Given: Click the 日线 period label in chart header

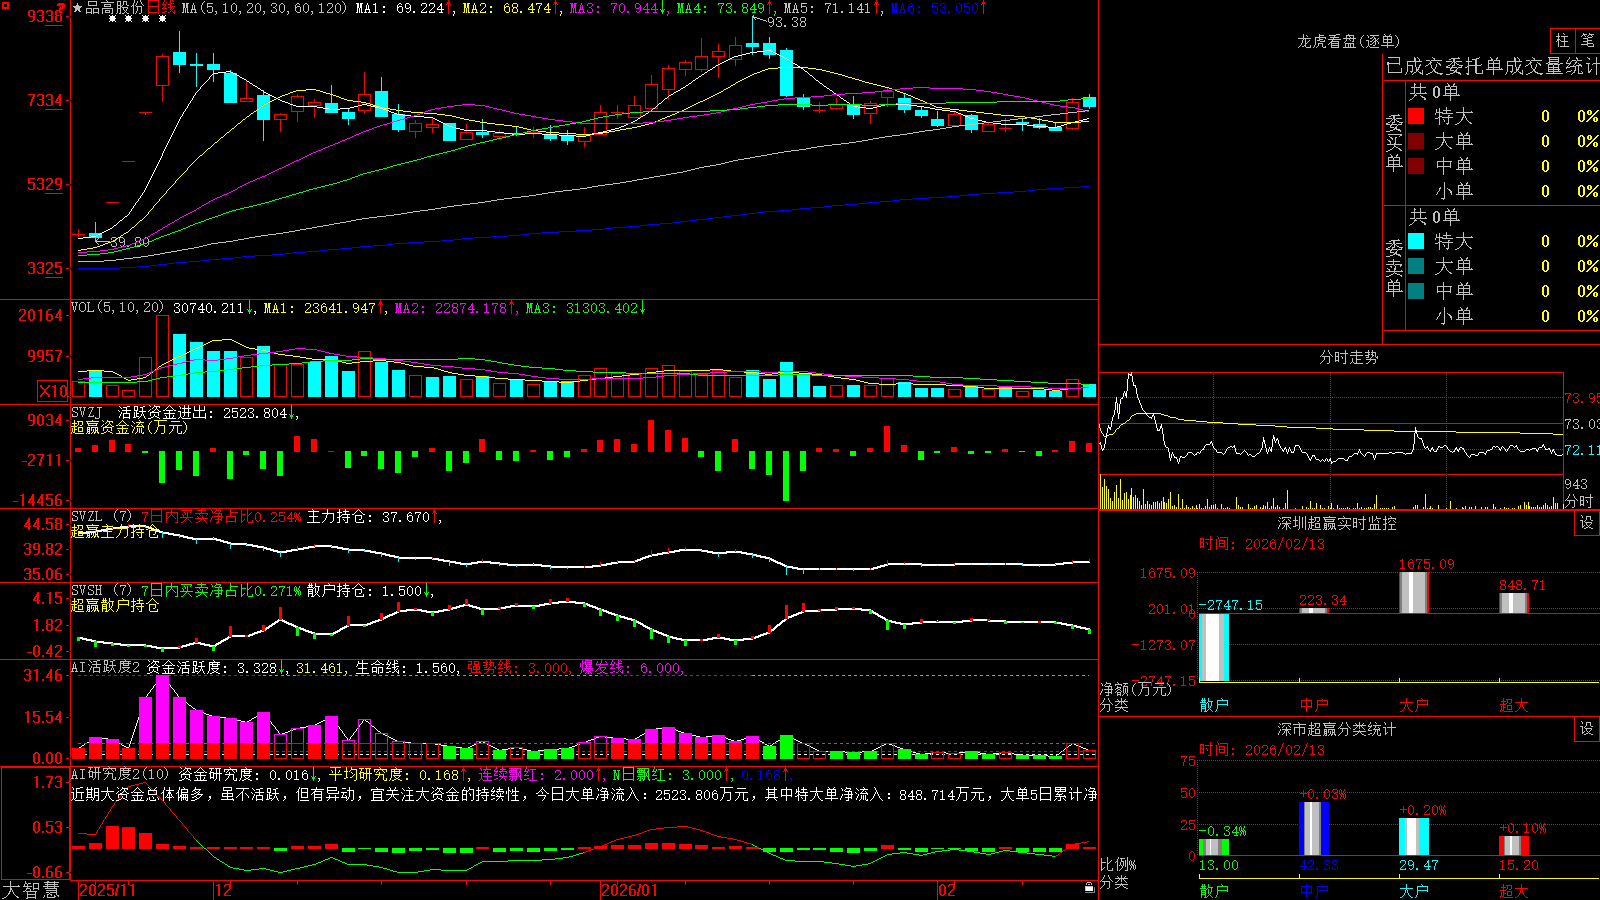Looking at the screenshot, I should coord(160,8).
